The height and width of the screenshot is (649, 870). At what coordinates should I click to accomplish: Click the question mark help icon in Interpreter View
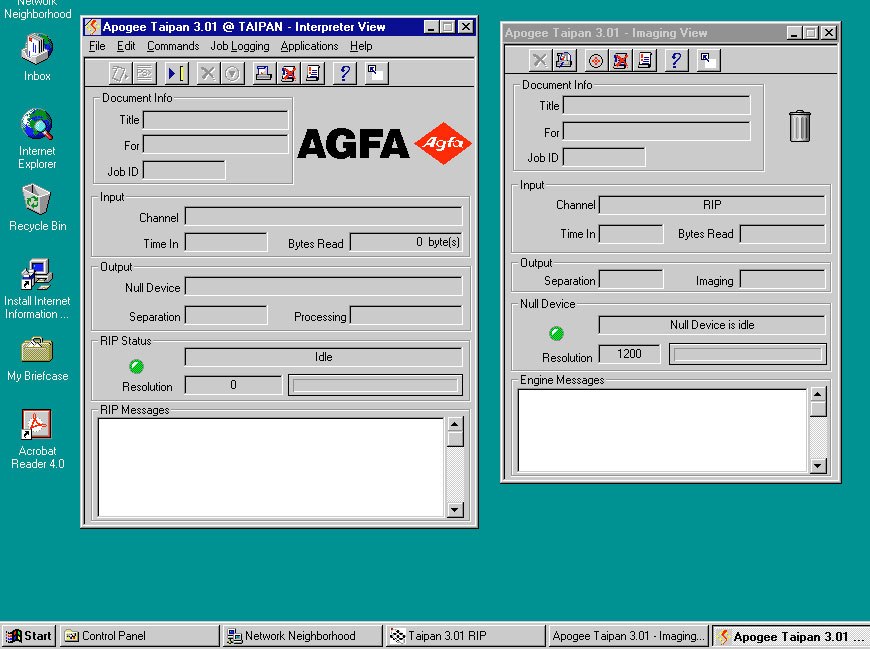(x=345, y=73)
